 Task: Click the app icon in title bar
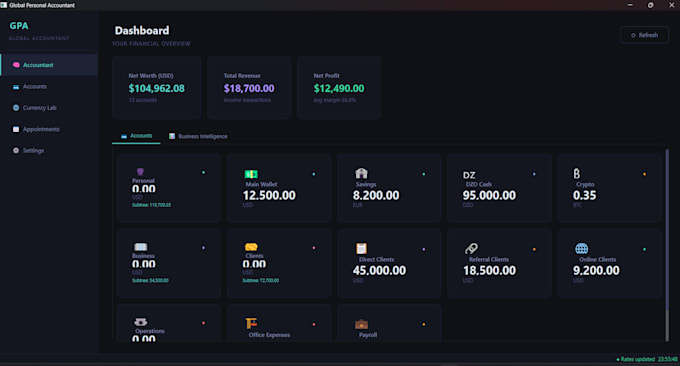point(4,5)
